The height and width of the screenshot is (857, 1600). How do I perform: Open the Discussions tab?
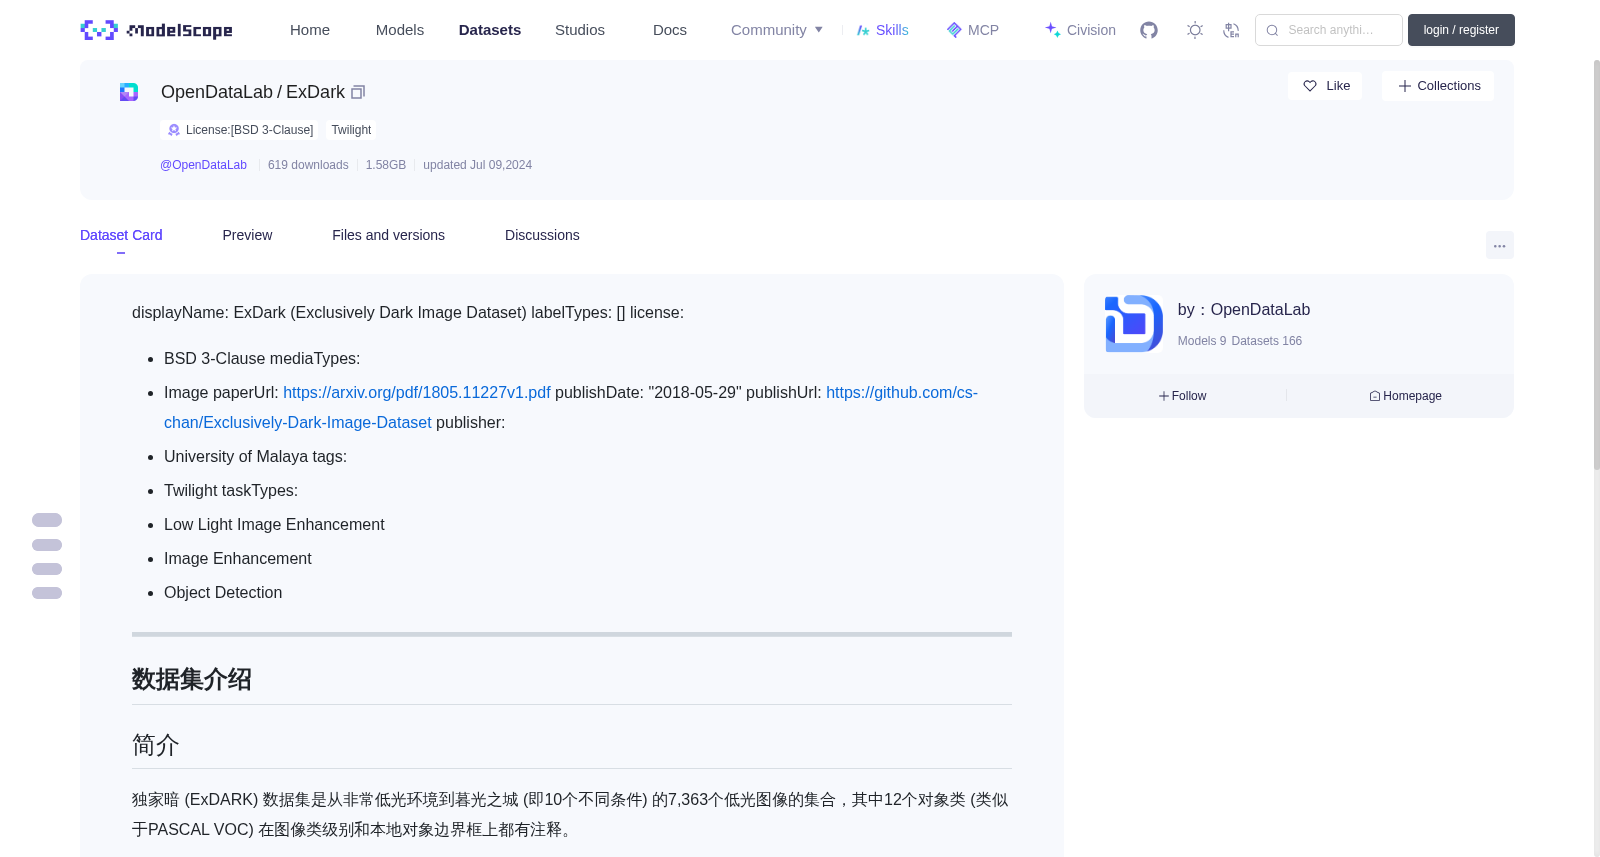[x=542, y=235]
